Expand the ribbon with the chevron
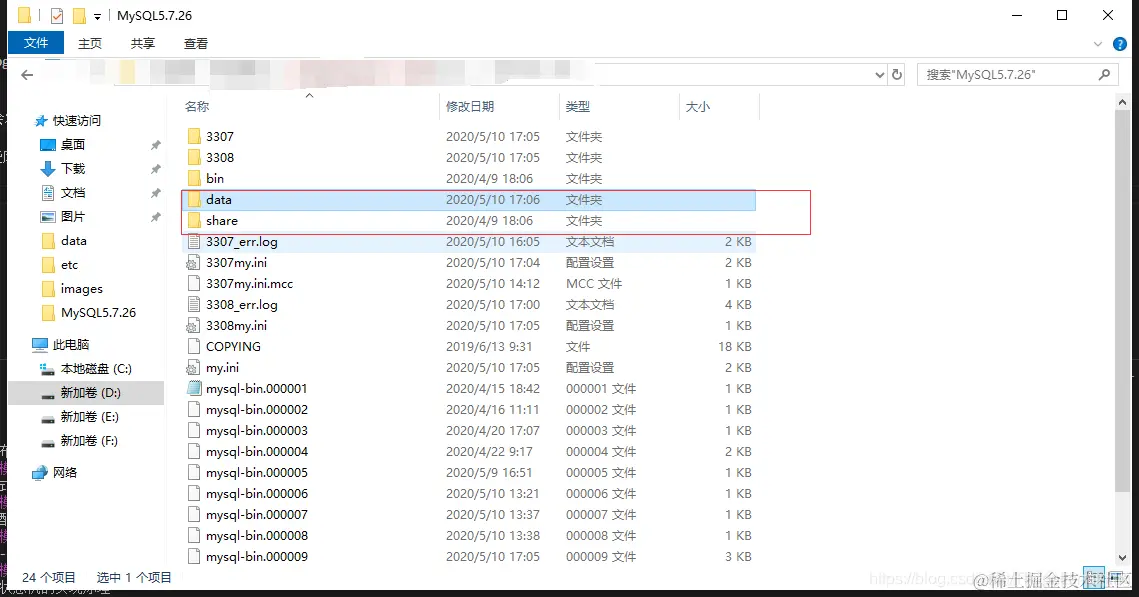Screen dimensions: 1139x597 [1098, 44]
